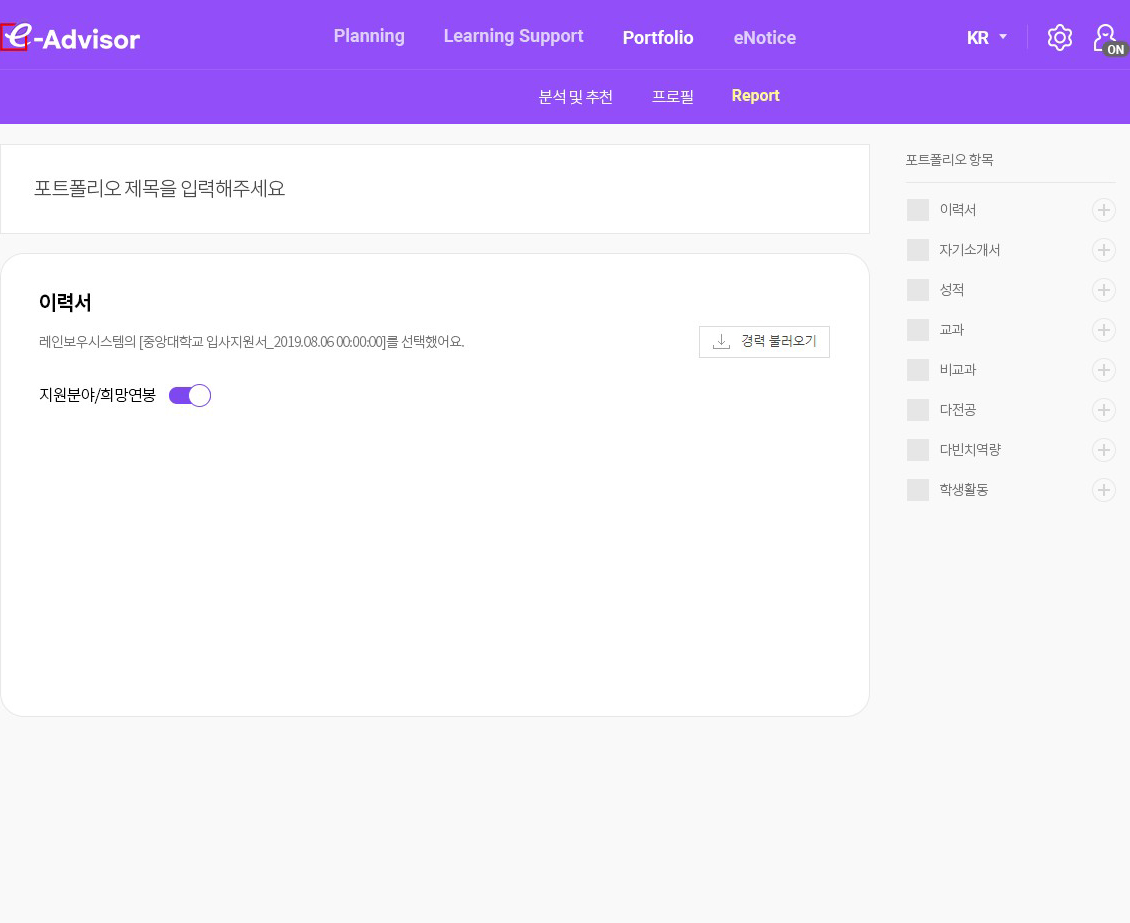Add 자기소개서 with its plus icon
The height and width of the screenshot is (923, 1130).
(x=1103, y=250)
